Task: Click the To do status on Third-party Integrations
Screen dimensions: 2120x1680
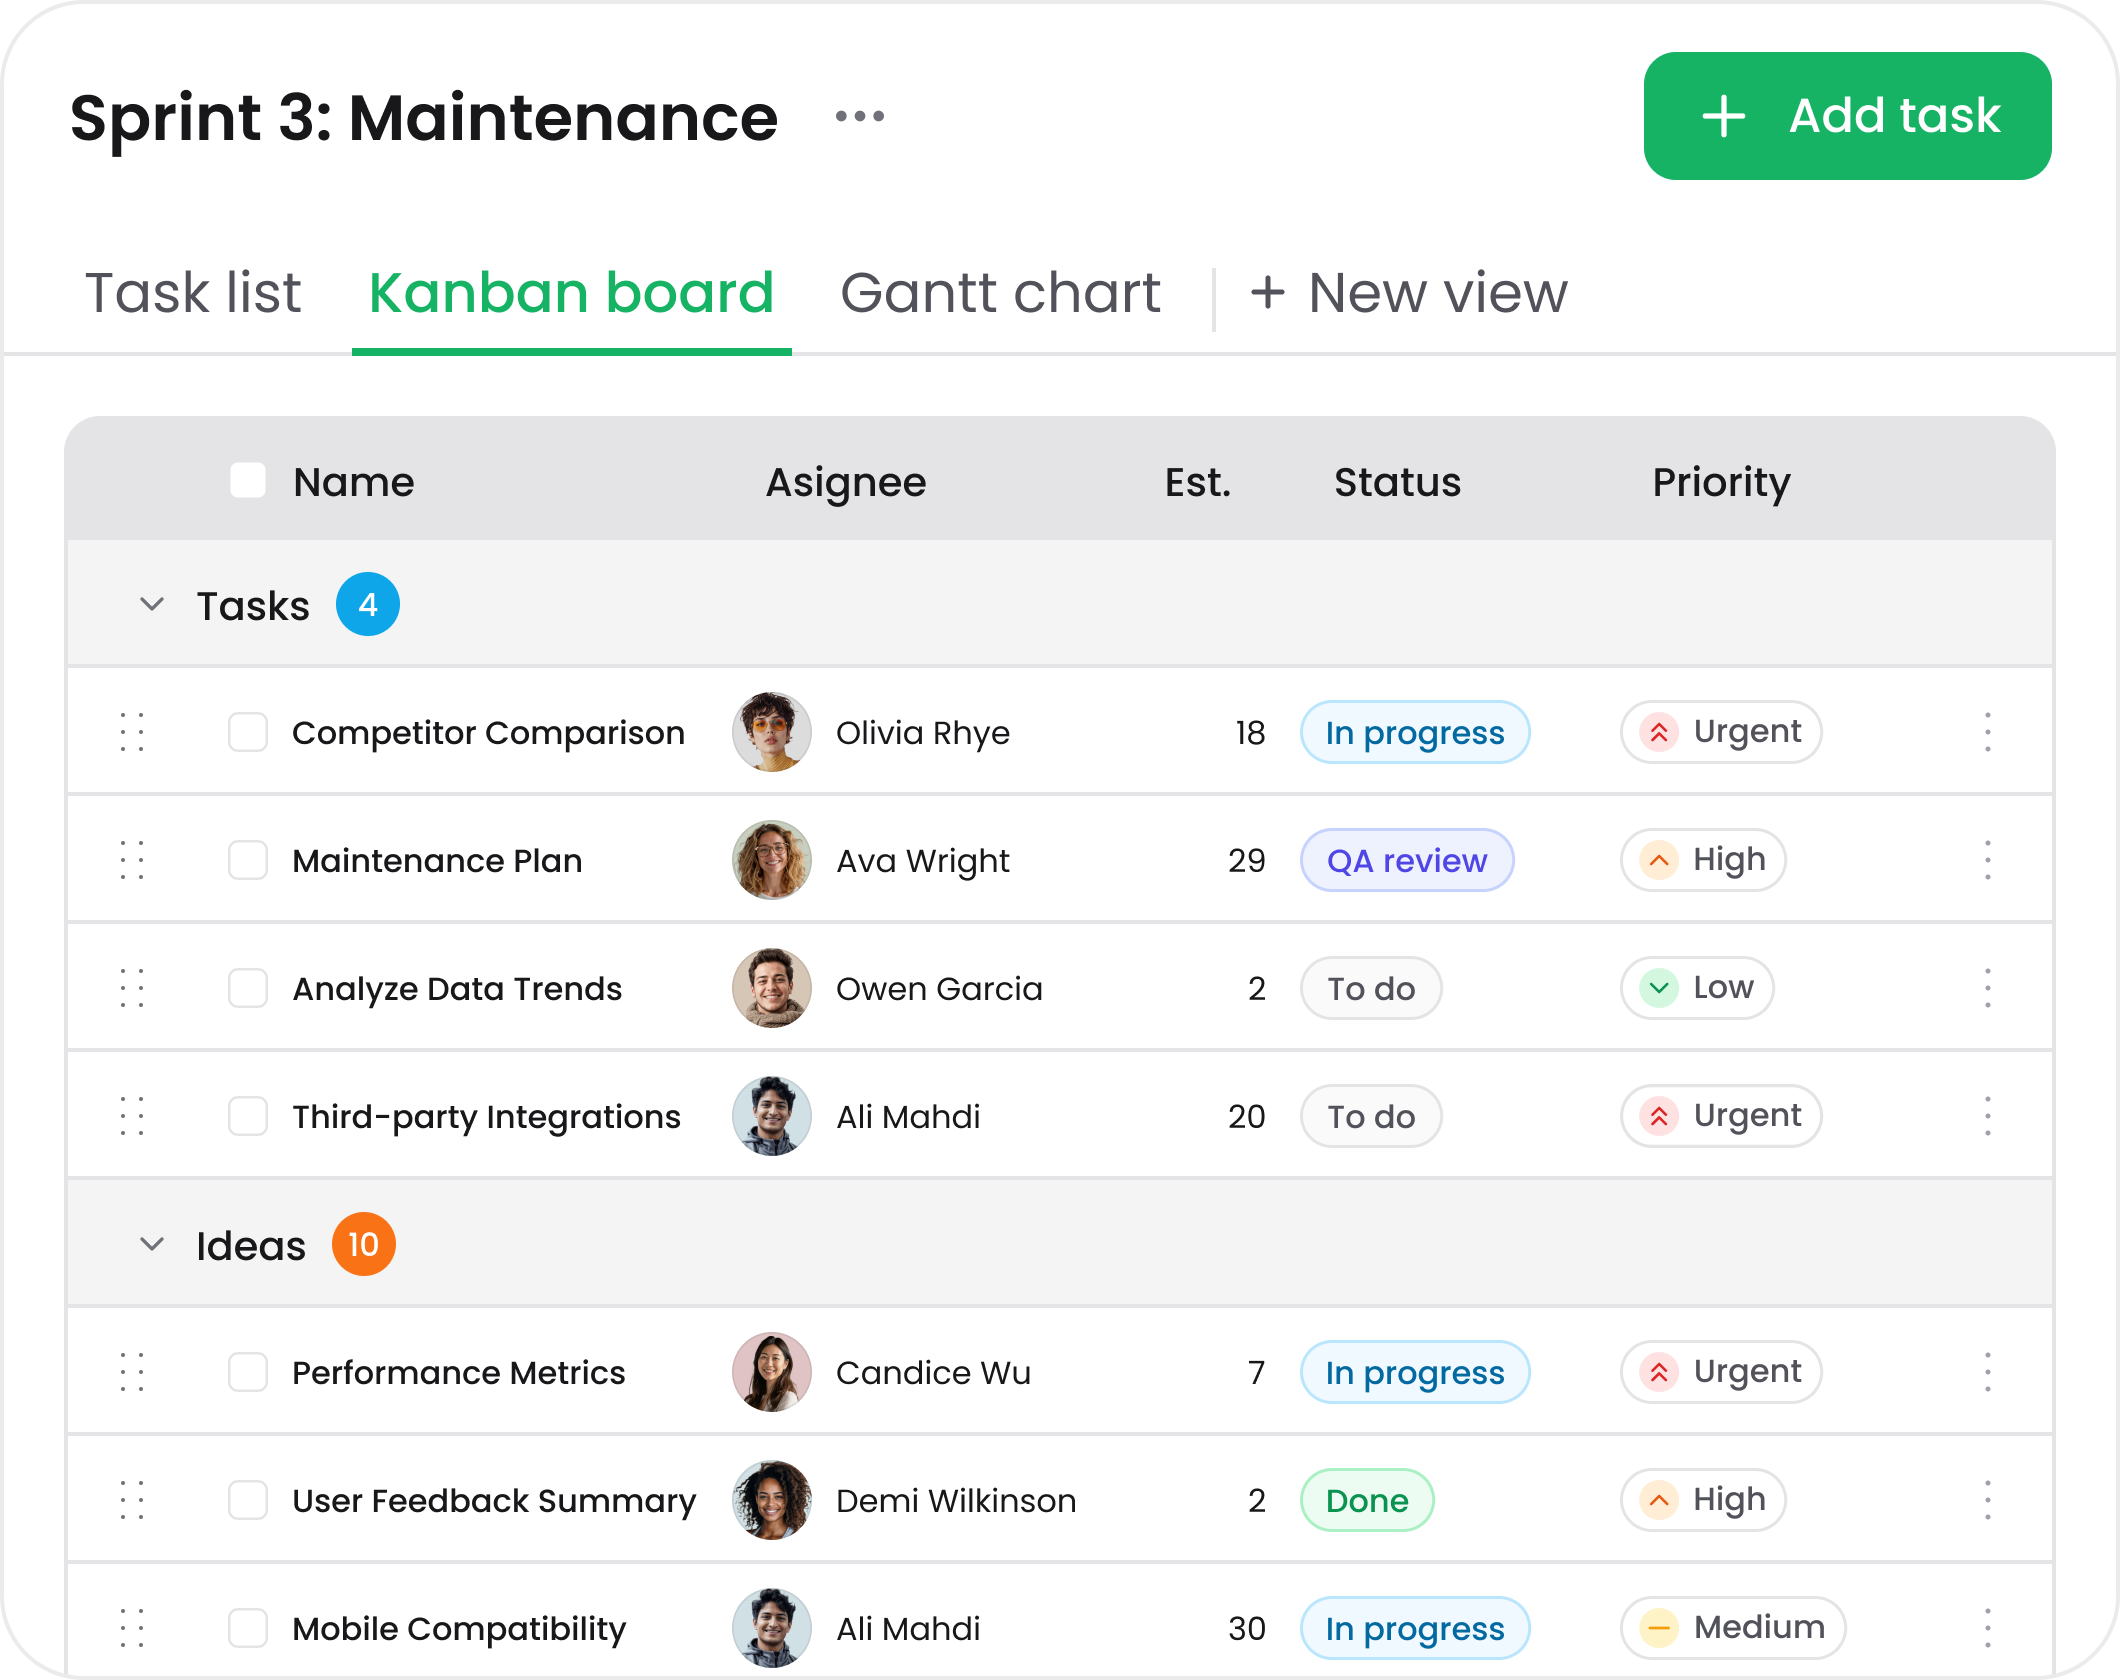Action: [x=1370, y=1116]
